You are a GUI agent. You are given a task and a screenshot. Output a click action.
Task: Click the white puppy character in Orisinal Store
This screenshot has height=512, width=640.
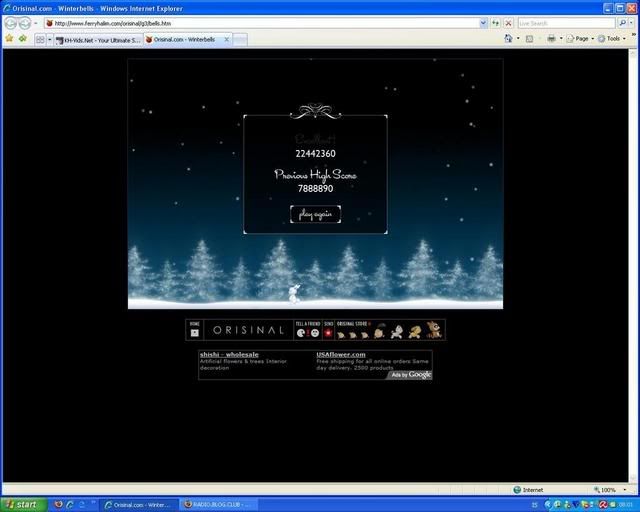tap(396, 332)
